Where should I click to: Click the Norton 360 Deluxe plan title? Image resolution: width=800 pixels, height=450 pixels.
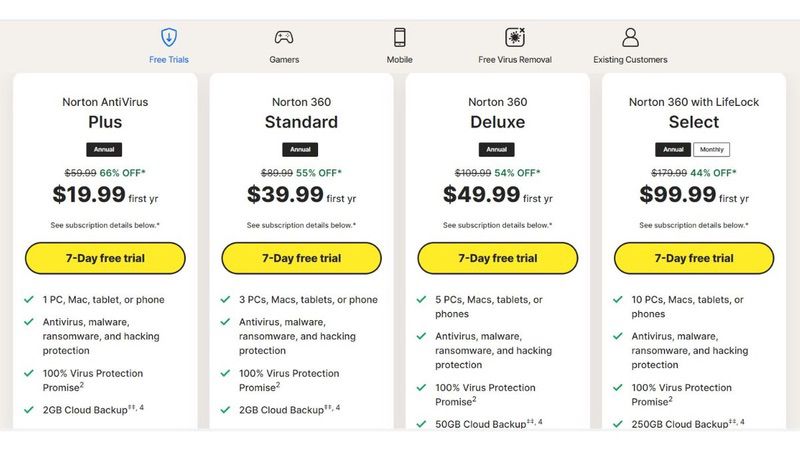point(497,113)
